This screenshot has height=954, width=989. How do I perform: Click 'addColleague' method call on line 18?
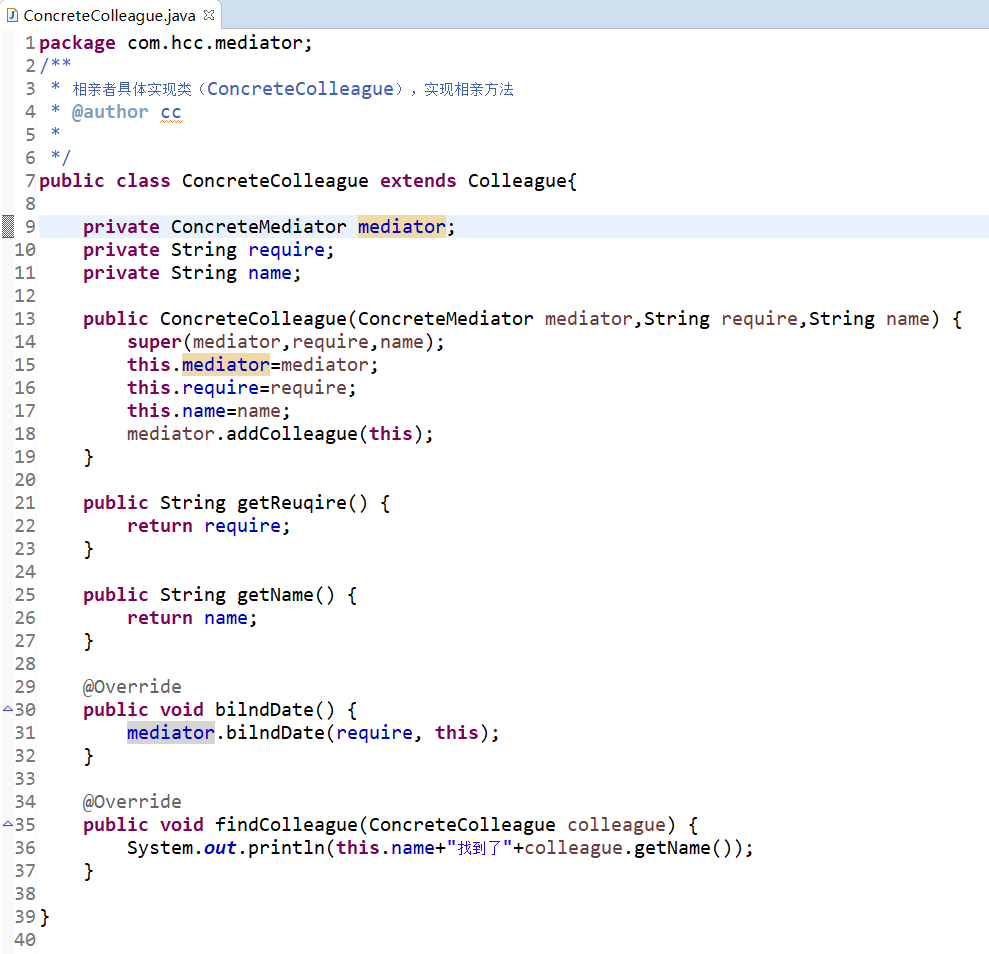pyautogui.click(x=291, y=434)
